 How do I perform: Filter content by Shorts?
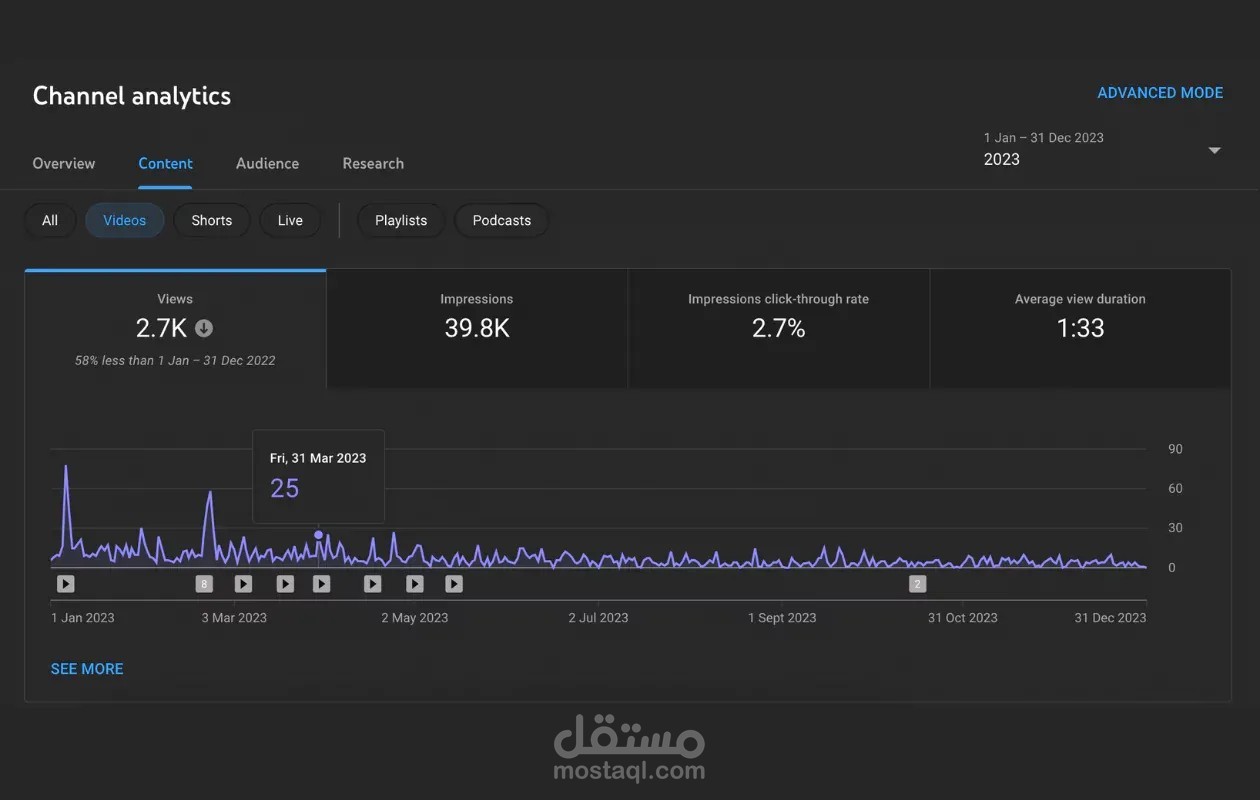(x=212, y=220)
